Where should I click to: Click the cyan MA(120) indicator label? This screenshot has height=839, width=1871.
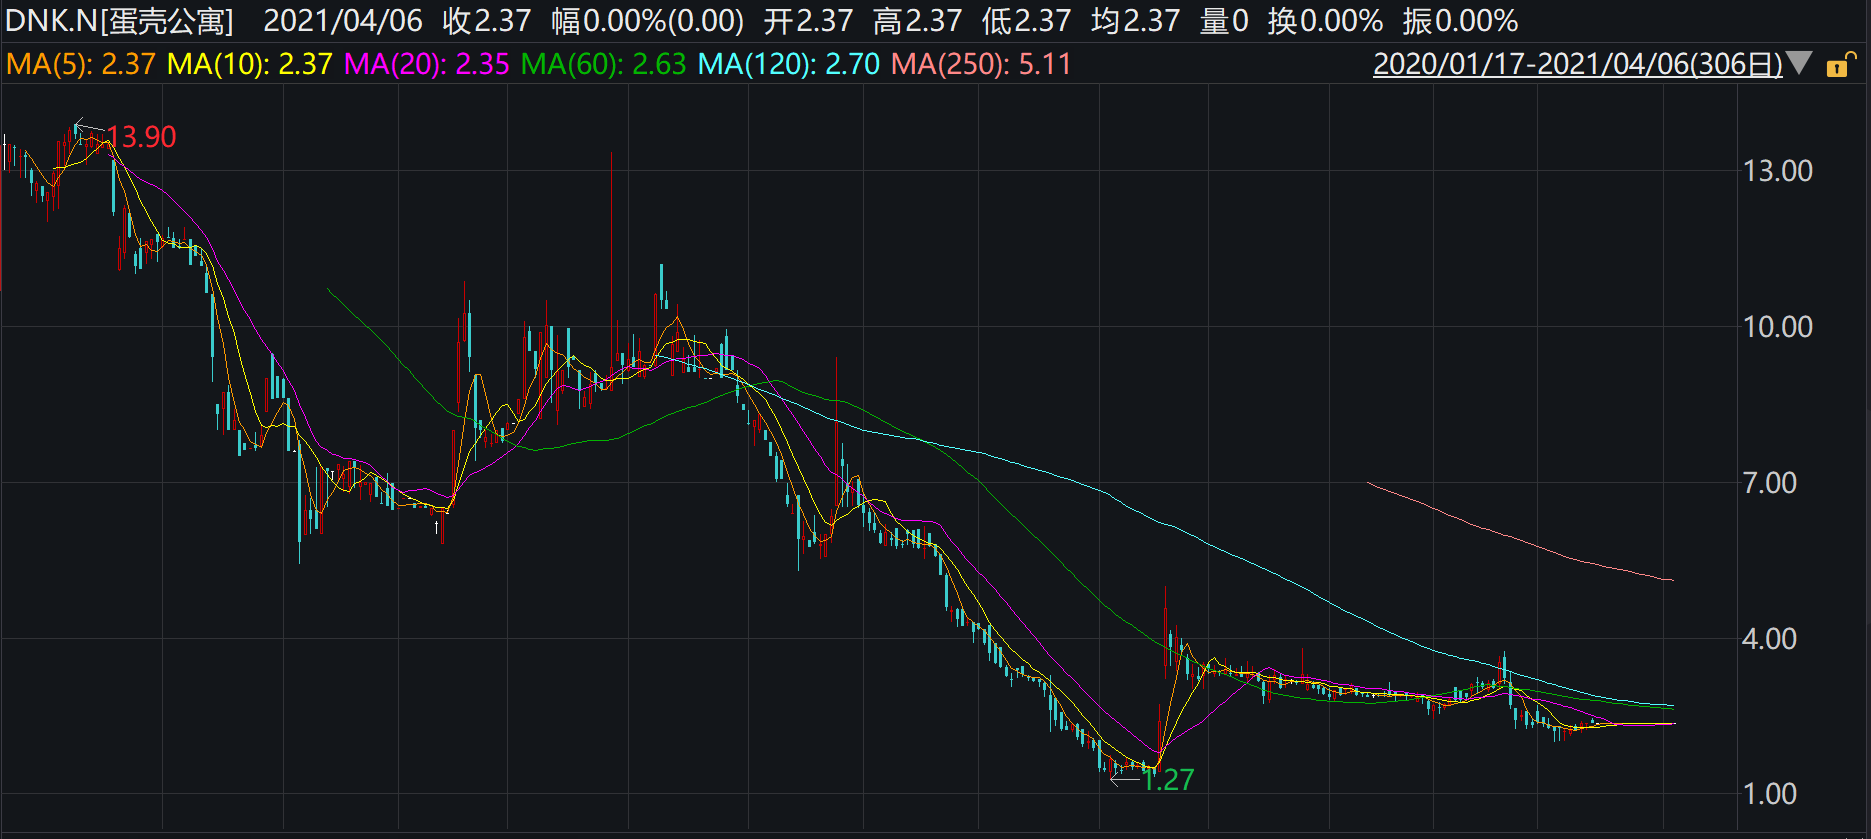788,64
